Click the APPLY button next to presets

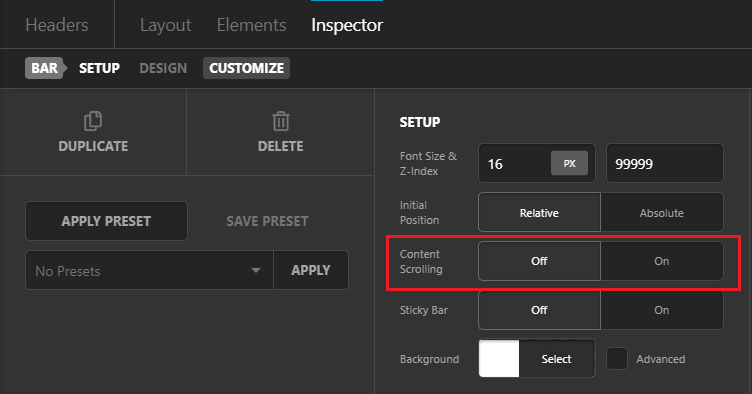tap(311, 270)
